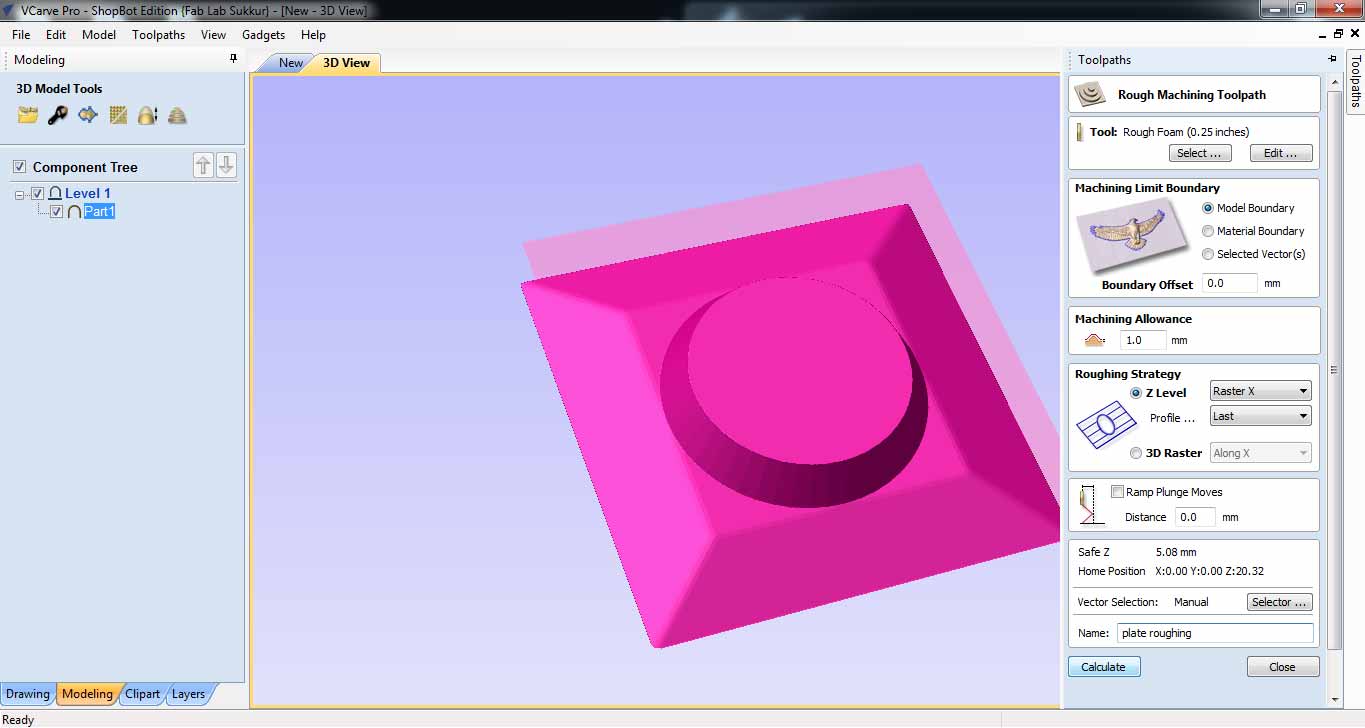The width and height of the screenshot is (1365, 728).
Task: Open the Profile Last dropdown
Action: (1260, 416)
